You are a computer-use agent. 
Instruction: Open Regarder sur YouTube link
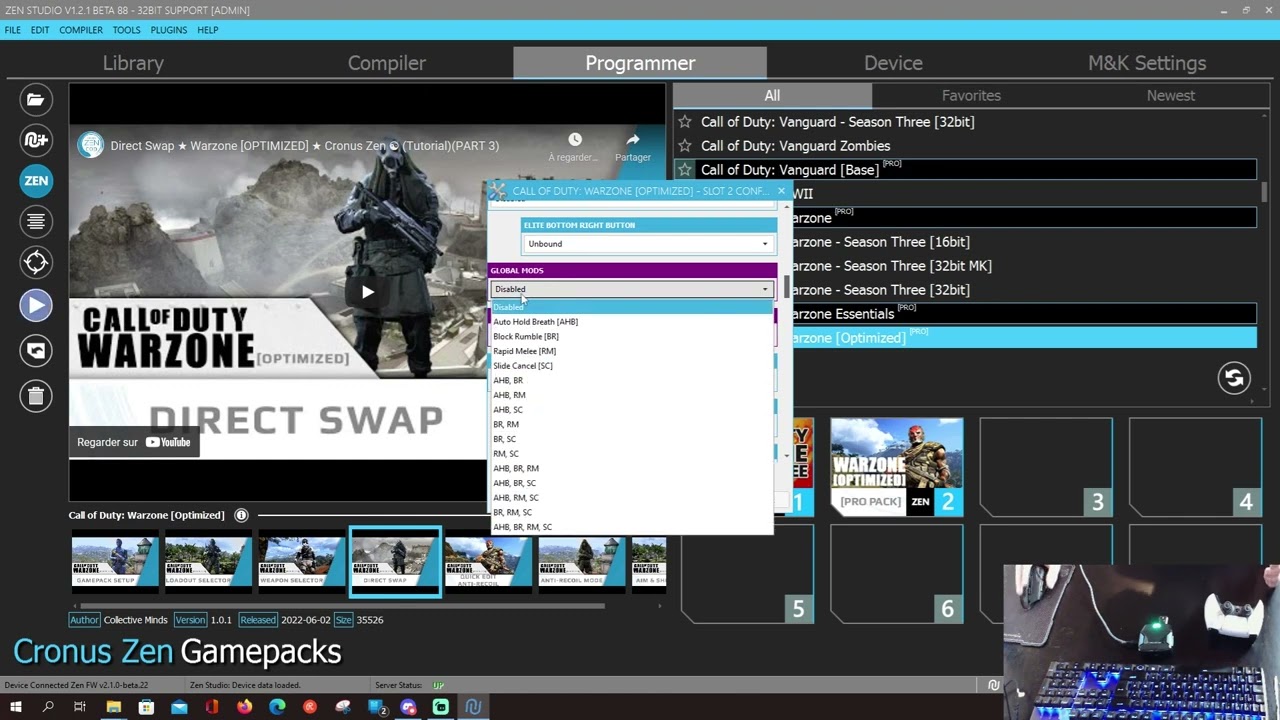(134, 442)
